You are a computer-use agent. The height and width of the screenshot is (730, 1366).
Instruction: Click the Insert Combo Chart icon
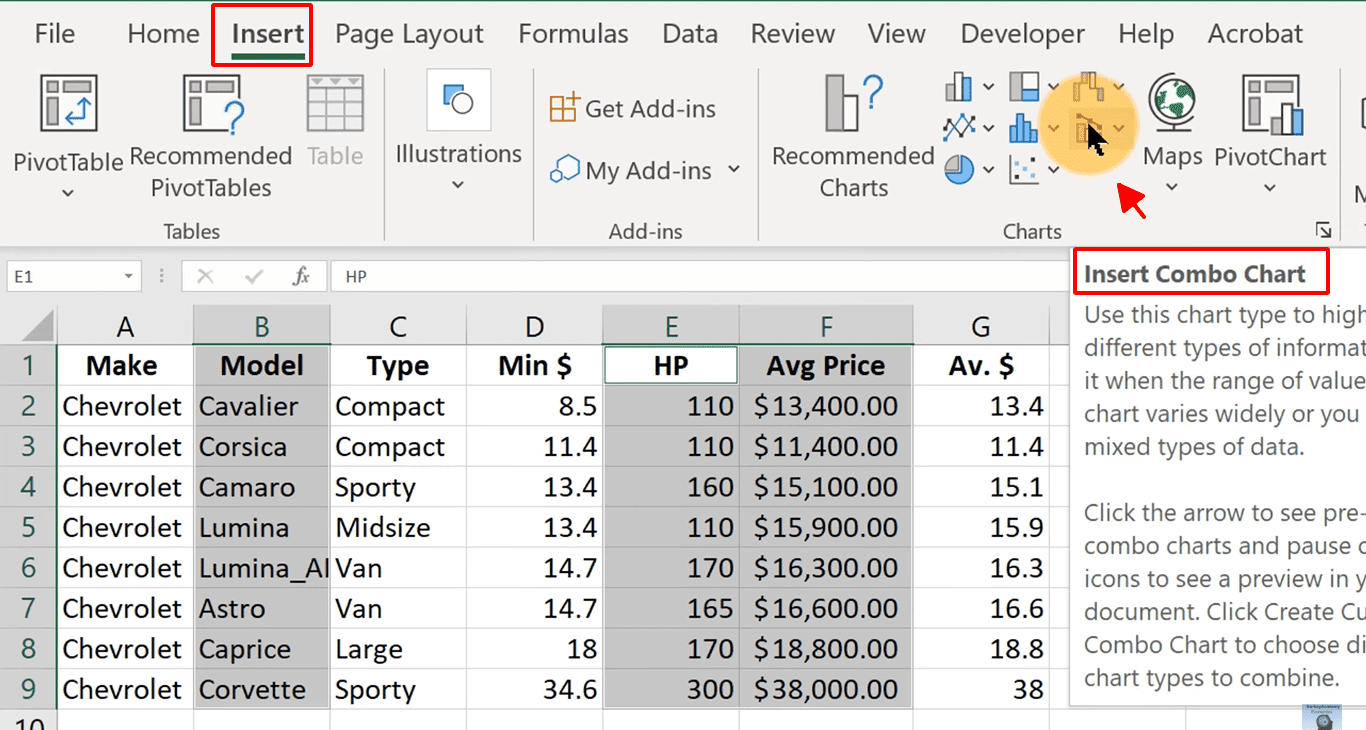1089,129
